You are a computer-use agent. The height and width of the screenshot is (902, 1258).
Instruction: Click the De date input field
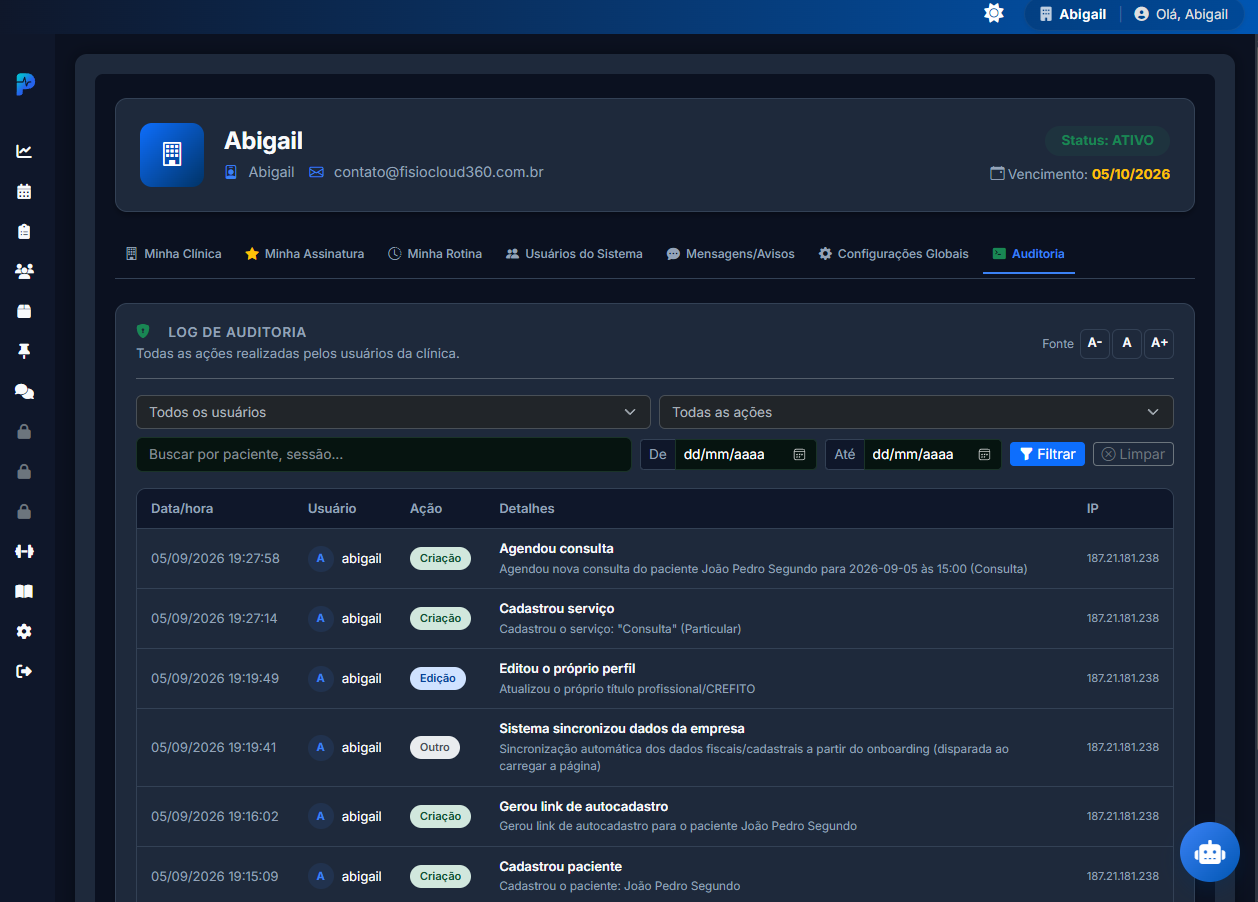(746, 454)
